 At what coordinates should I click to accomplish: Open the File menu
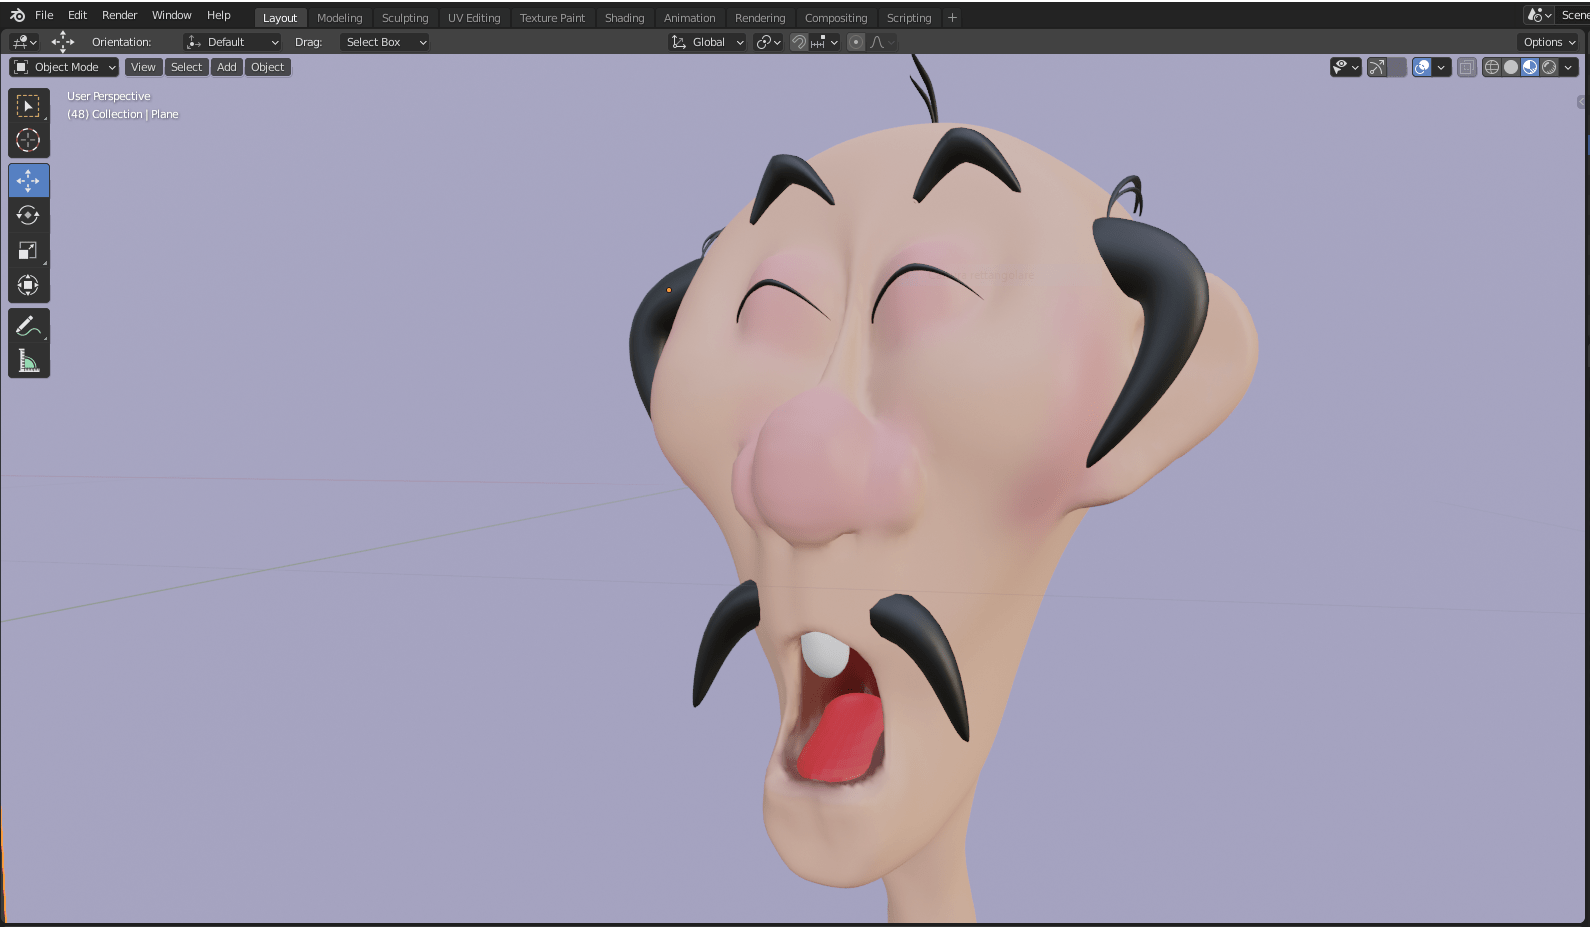pos(44,15)
